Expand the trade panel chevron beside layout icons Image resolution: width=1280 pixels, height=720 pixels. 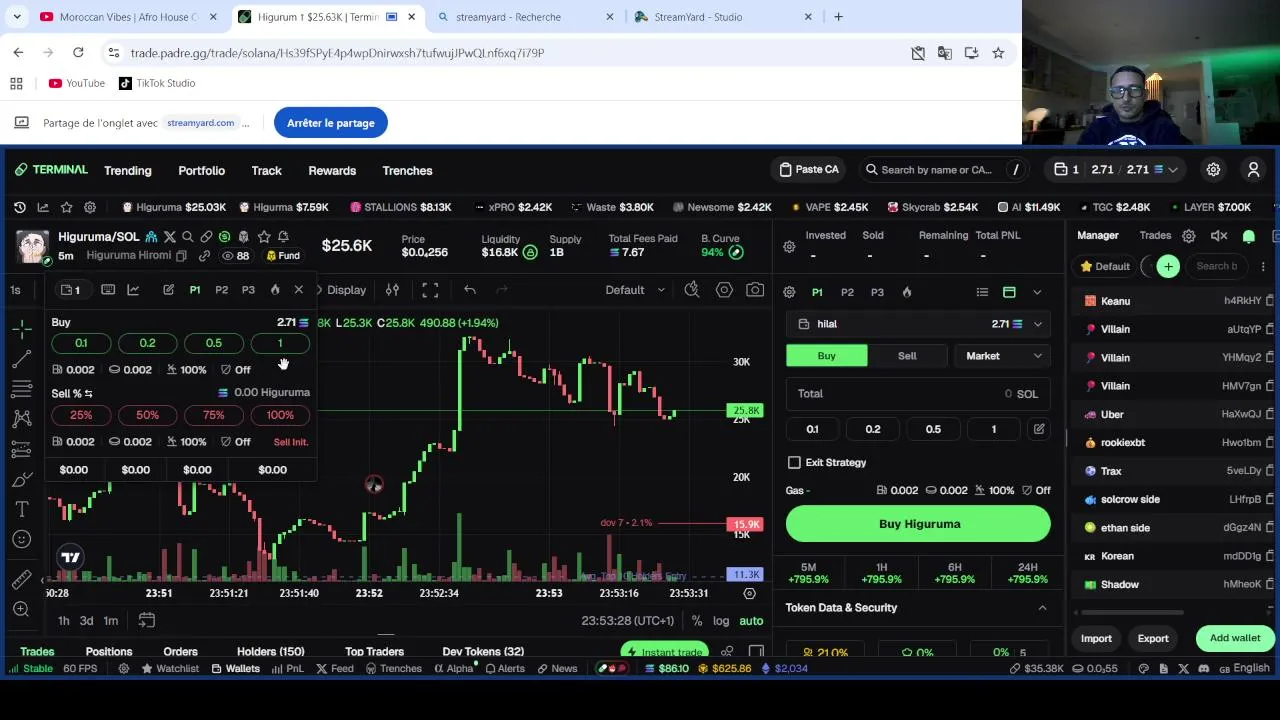coord(1037,292)
